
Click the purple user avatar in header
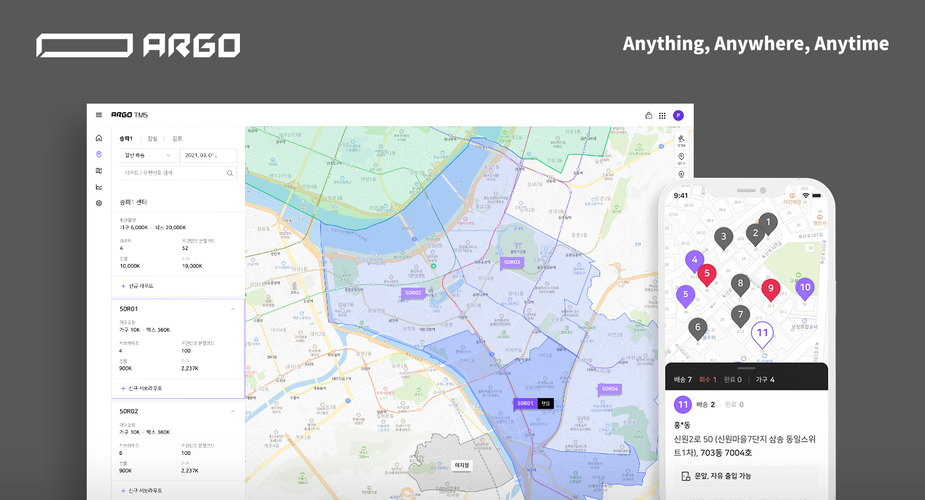(x=678, y=115)
